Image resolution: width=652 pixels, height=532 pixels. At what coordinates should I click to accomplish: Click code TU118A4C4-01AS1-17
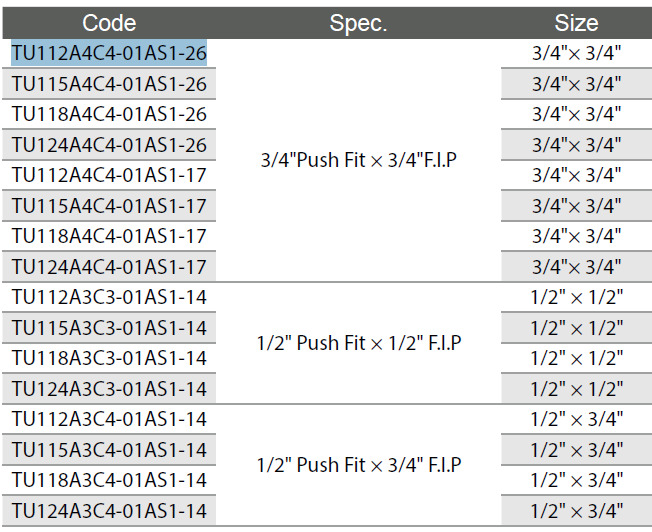pos(109,236)
